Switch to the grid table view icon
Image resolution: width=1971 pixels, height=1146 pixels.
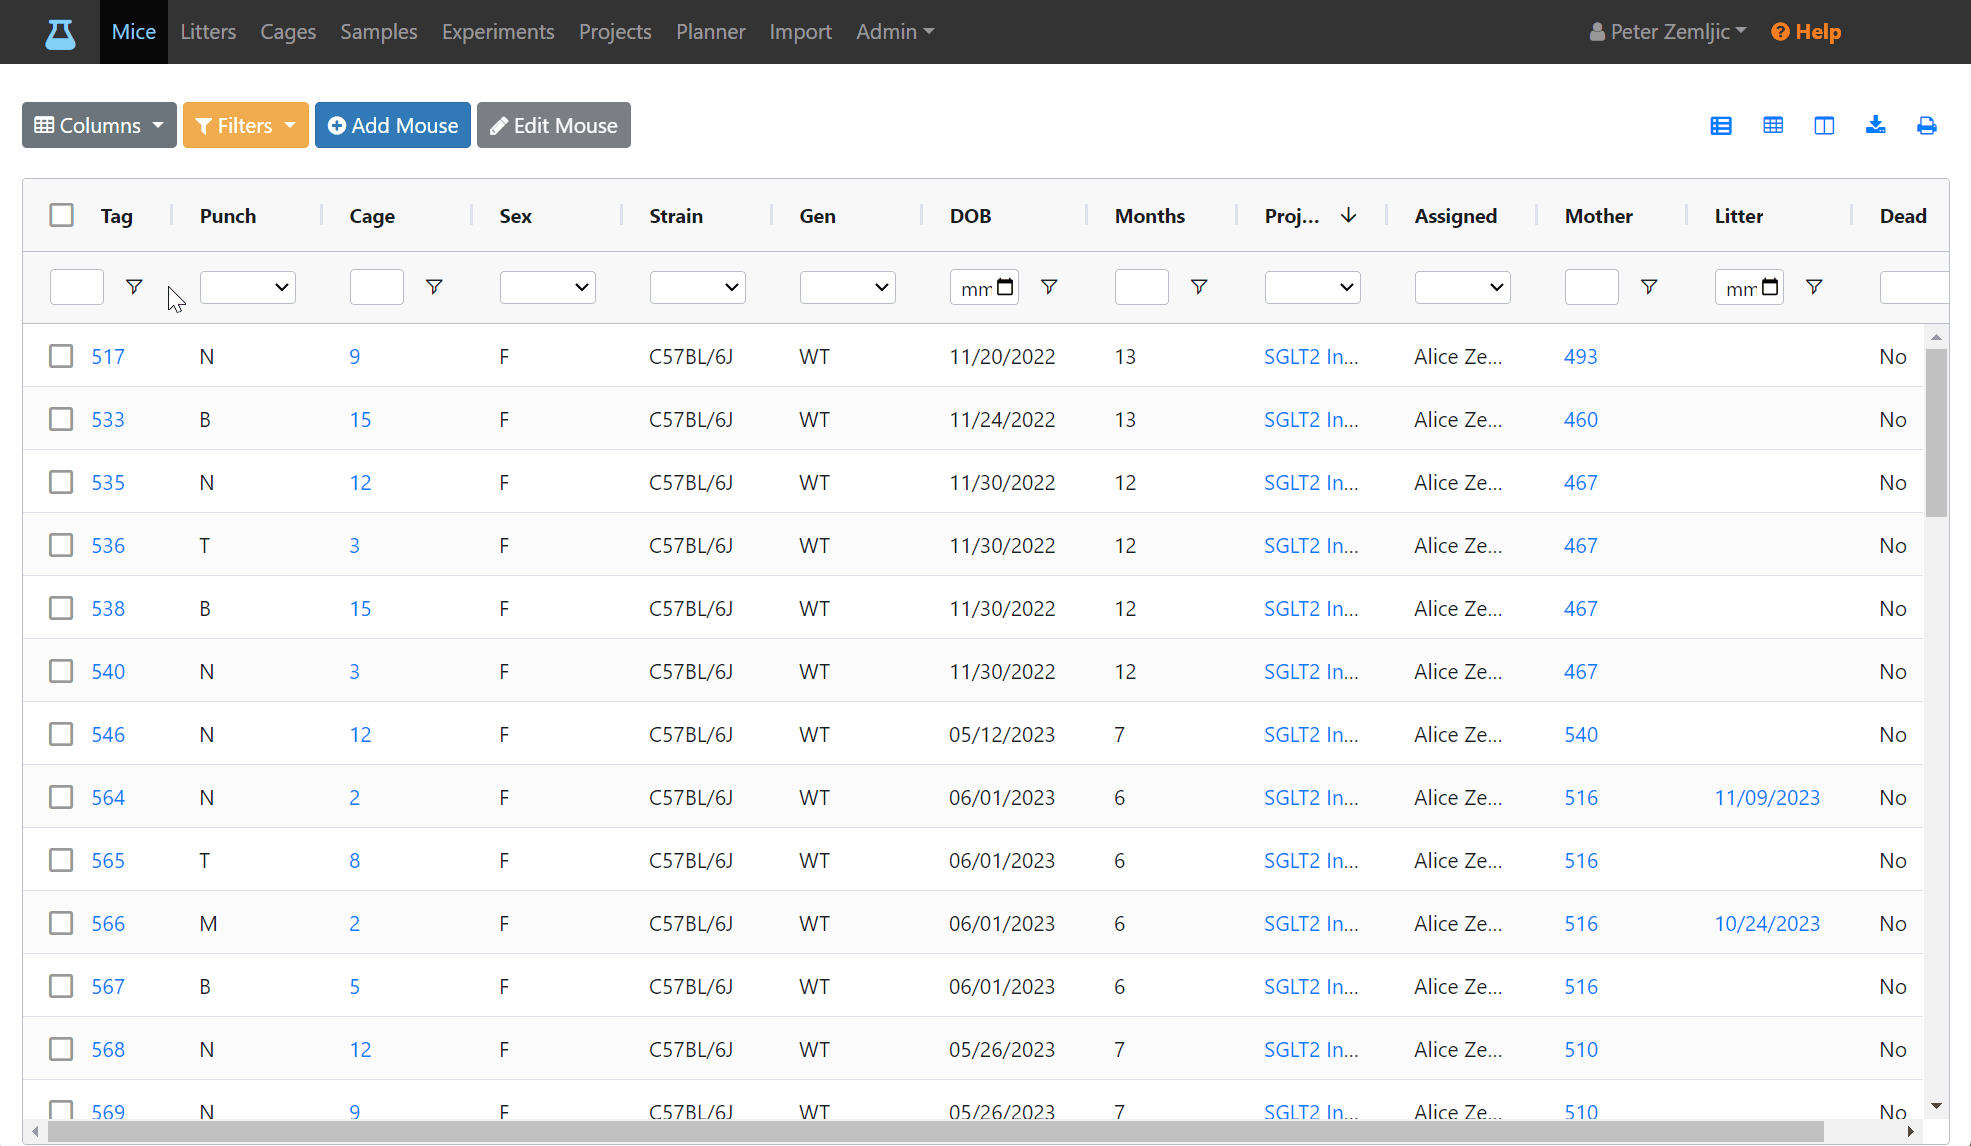click(x=1773, y=126)
